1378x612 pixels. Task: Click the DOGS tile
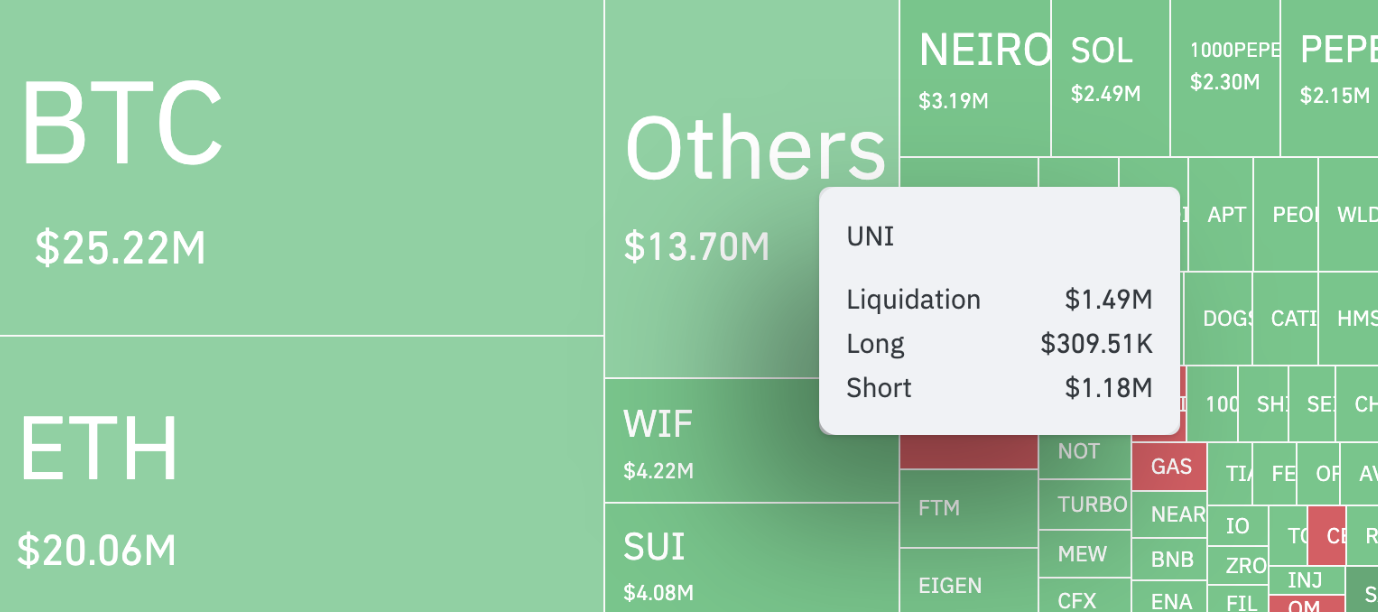1222,319
